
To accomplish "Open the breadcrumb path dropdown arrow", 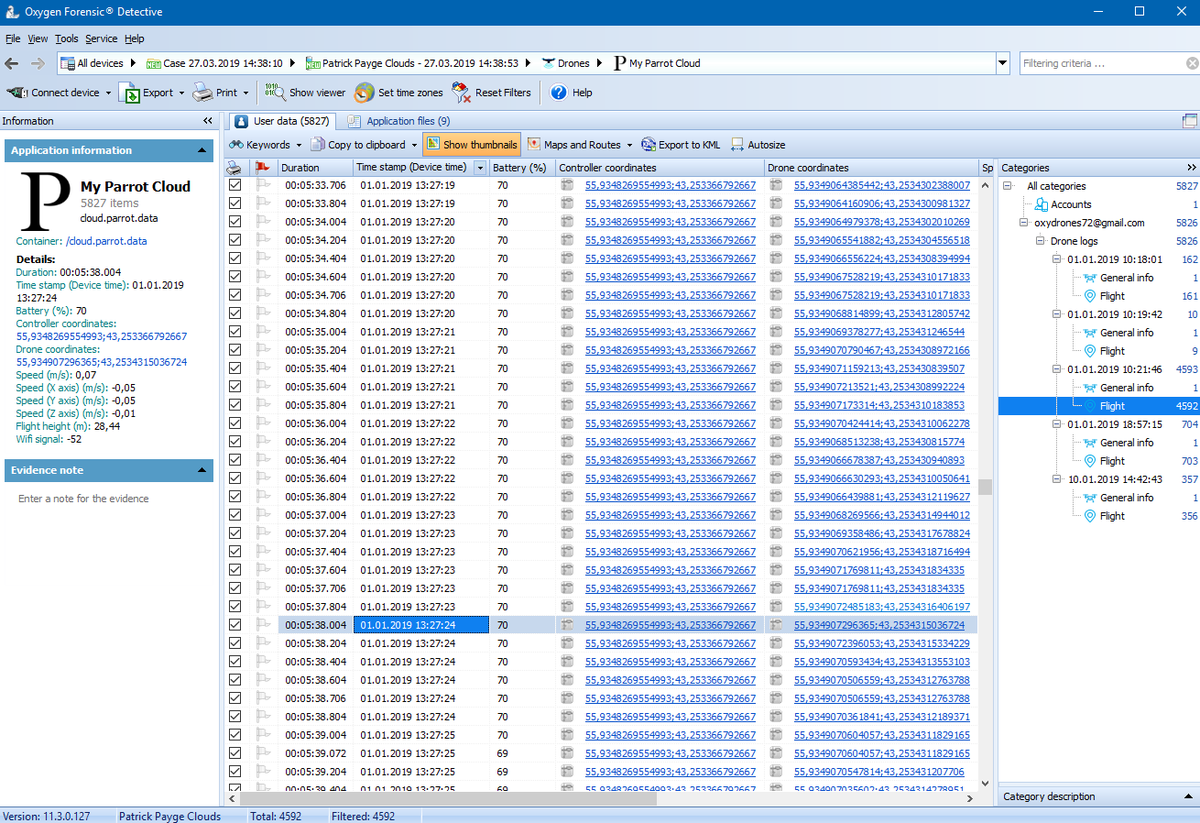I will [1003, 63].
